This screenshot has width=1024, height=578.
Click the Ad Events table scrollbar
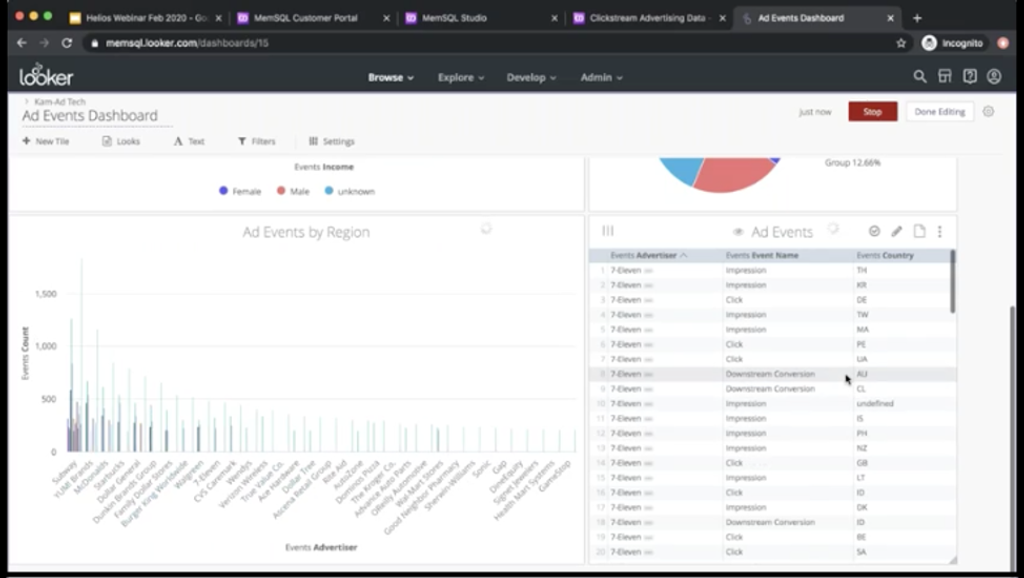point(953,281)
